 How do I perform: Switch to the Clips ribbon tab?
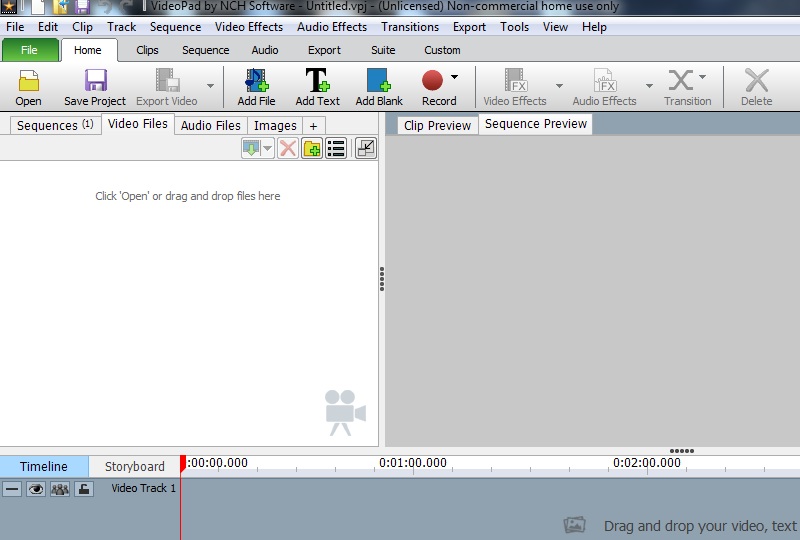(147, 50)
